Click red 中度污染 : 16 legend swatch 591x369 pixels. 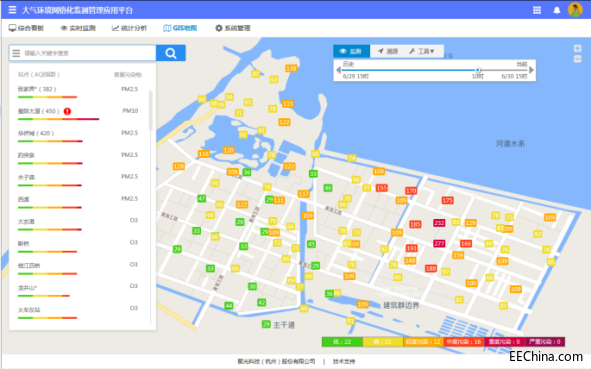click(463, 341)
